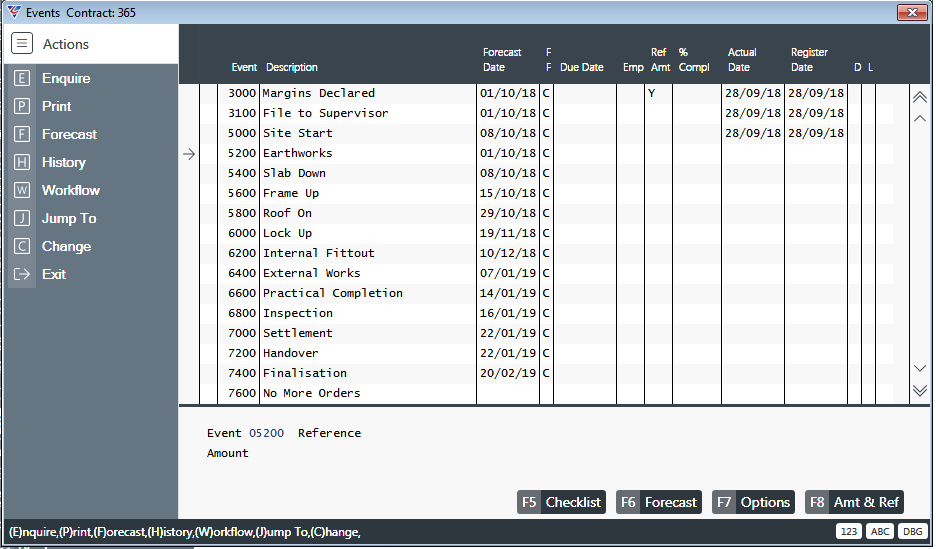Click the 123 status bar indicator

pyautogui.click(x=849, y=532)
